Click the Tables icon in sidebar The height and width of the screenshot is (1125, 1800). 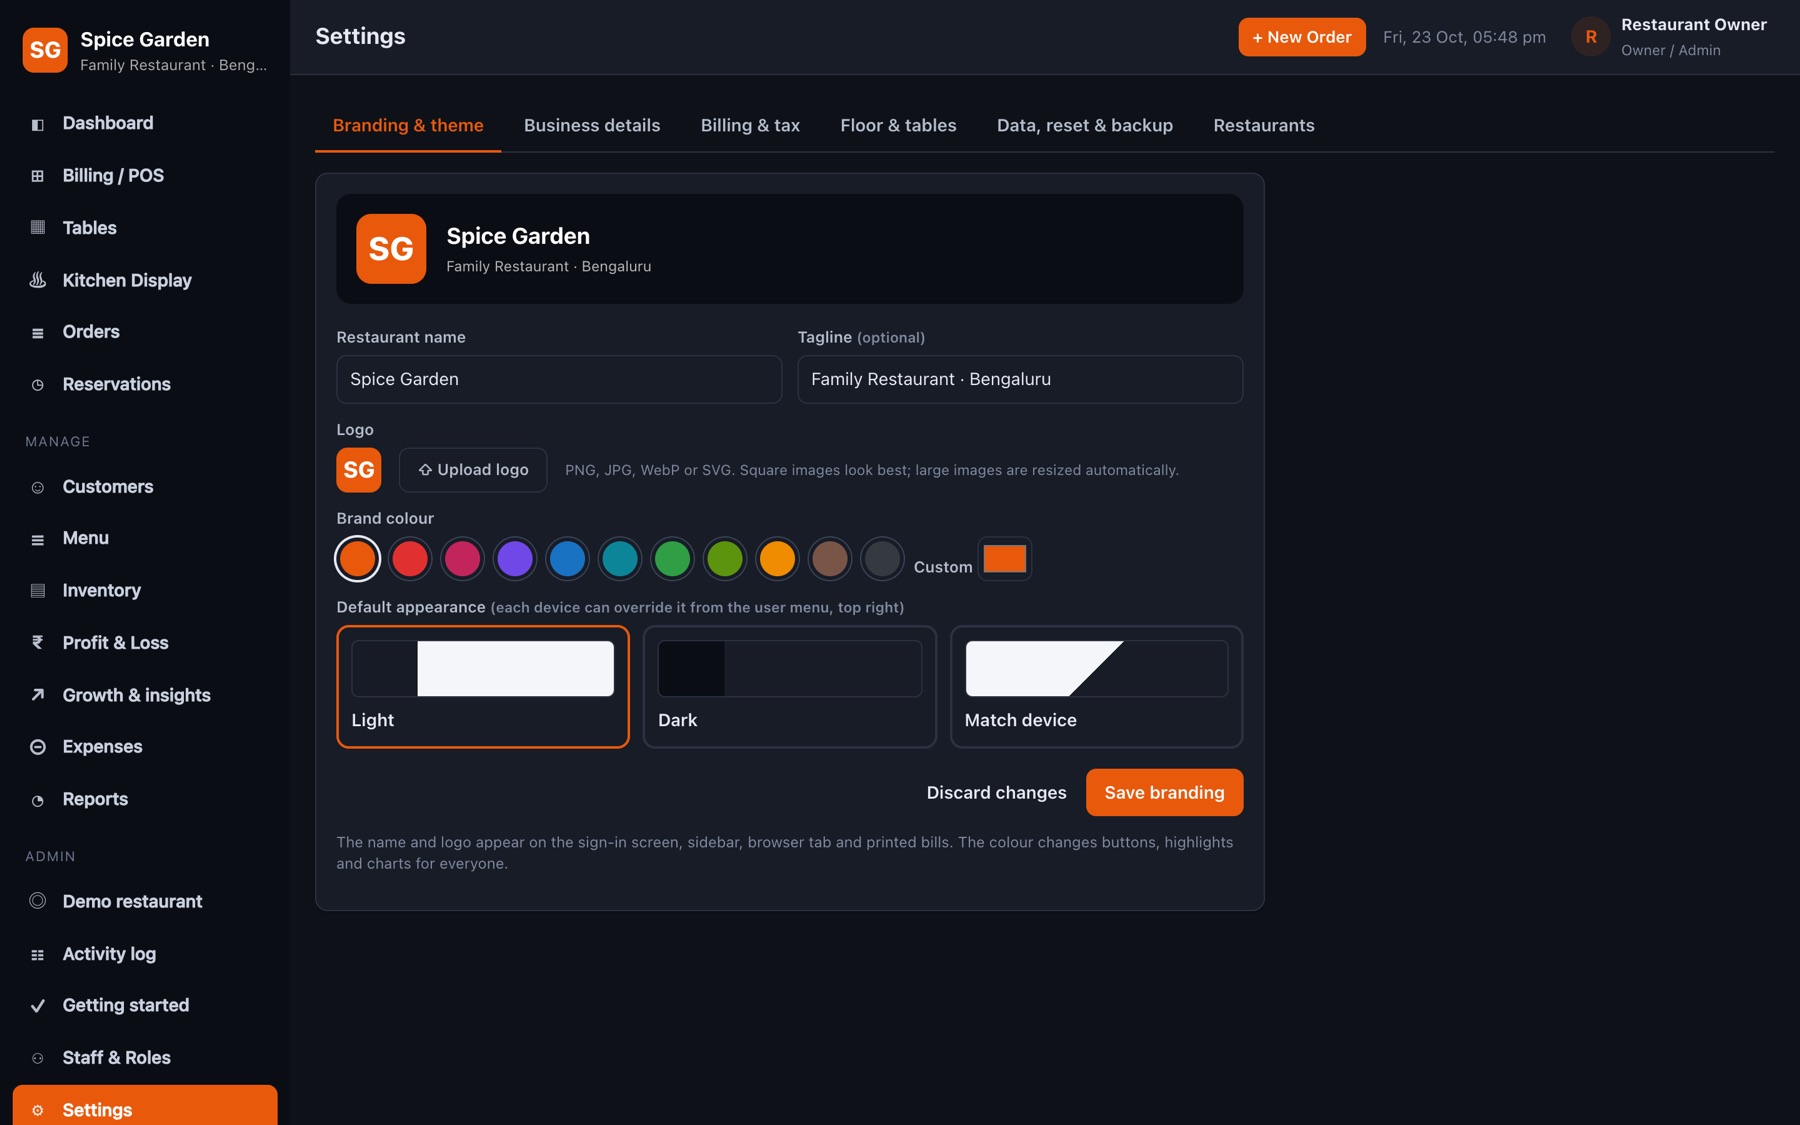(x=38, y=228)
